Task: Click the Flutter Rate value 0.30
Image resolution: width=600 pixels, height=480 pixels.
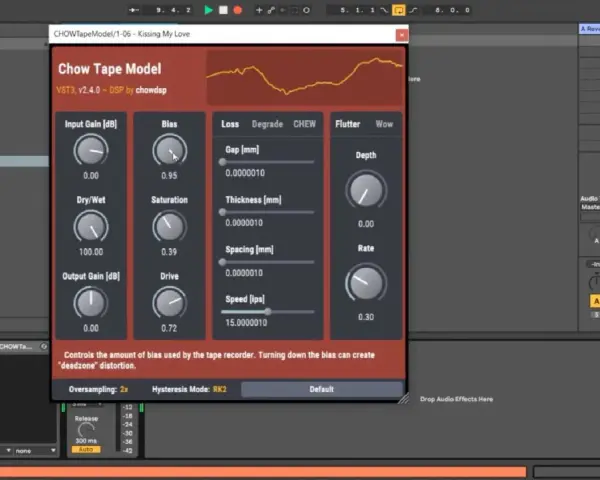Action: [366, 317]
